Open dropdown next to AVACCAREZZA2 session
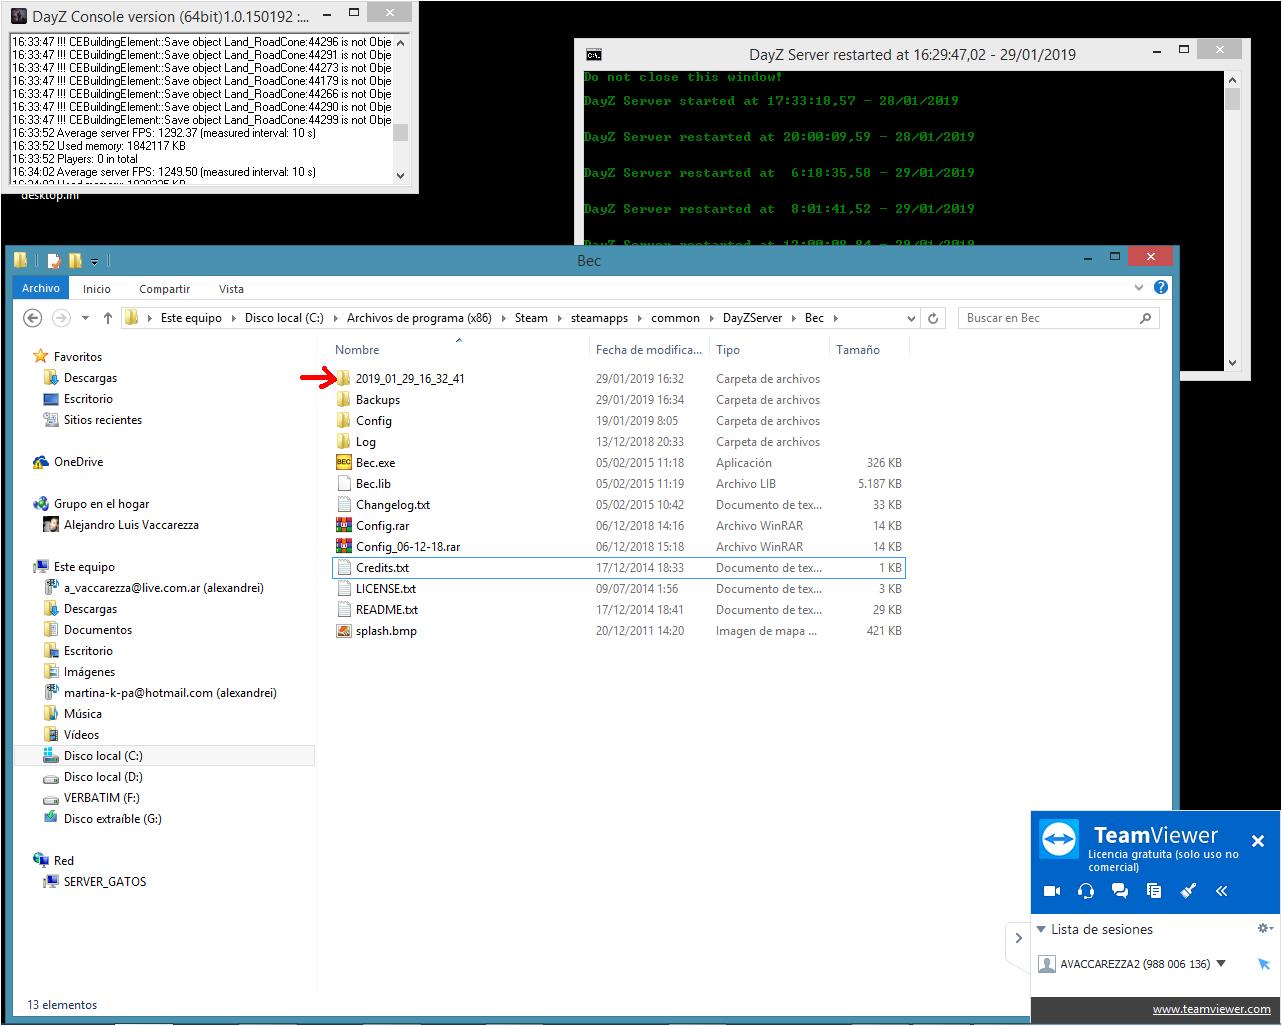1282x1026 pixels. (x=1221, y=964)
